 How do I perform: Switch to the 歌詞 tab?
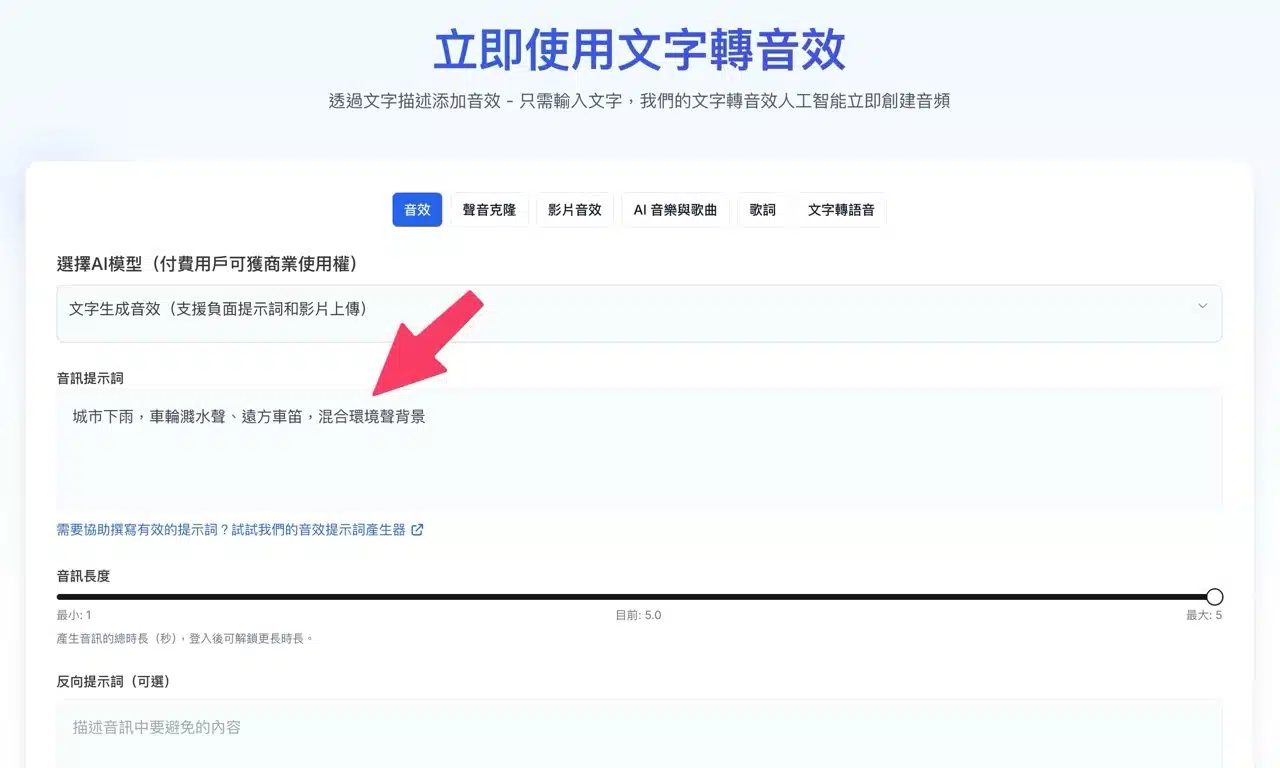pos(762,210)
